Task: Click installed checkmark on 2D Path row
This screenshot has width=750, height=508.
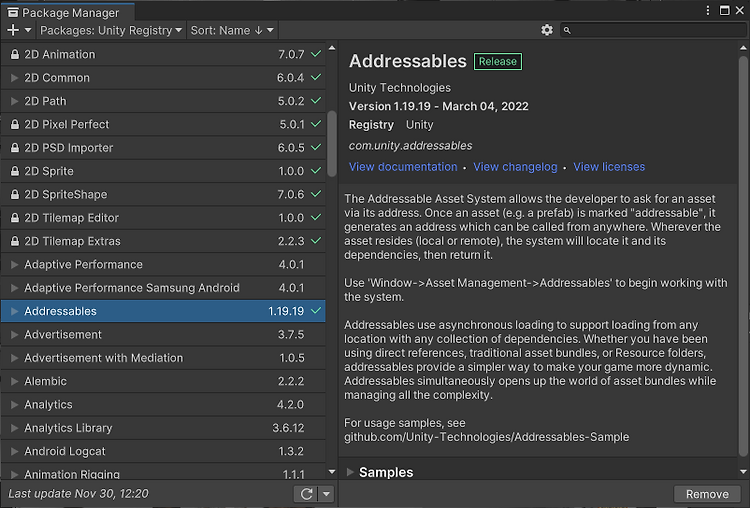Action: coord(316,100)
